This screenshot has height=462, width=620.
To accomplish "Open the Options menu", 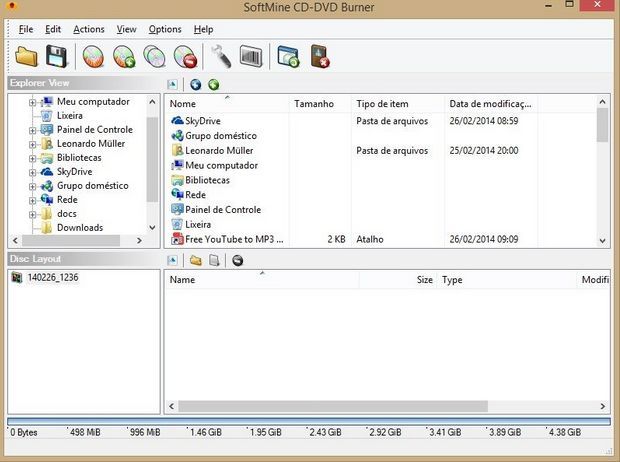I will tap(165, 29).
